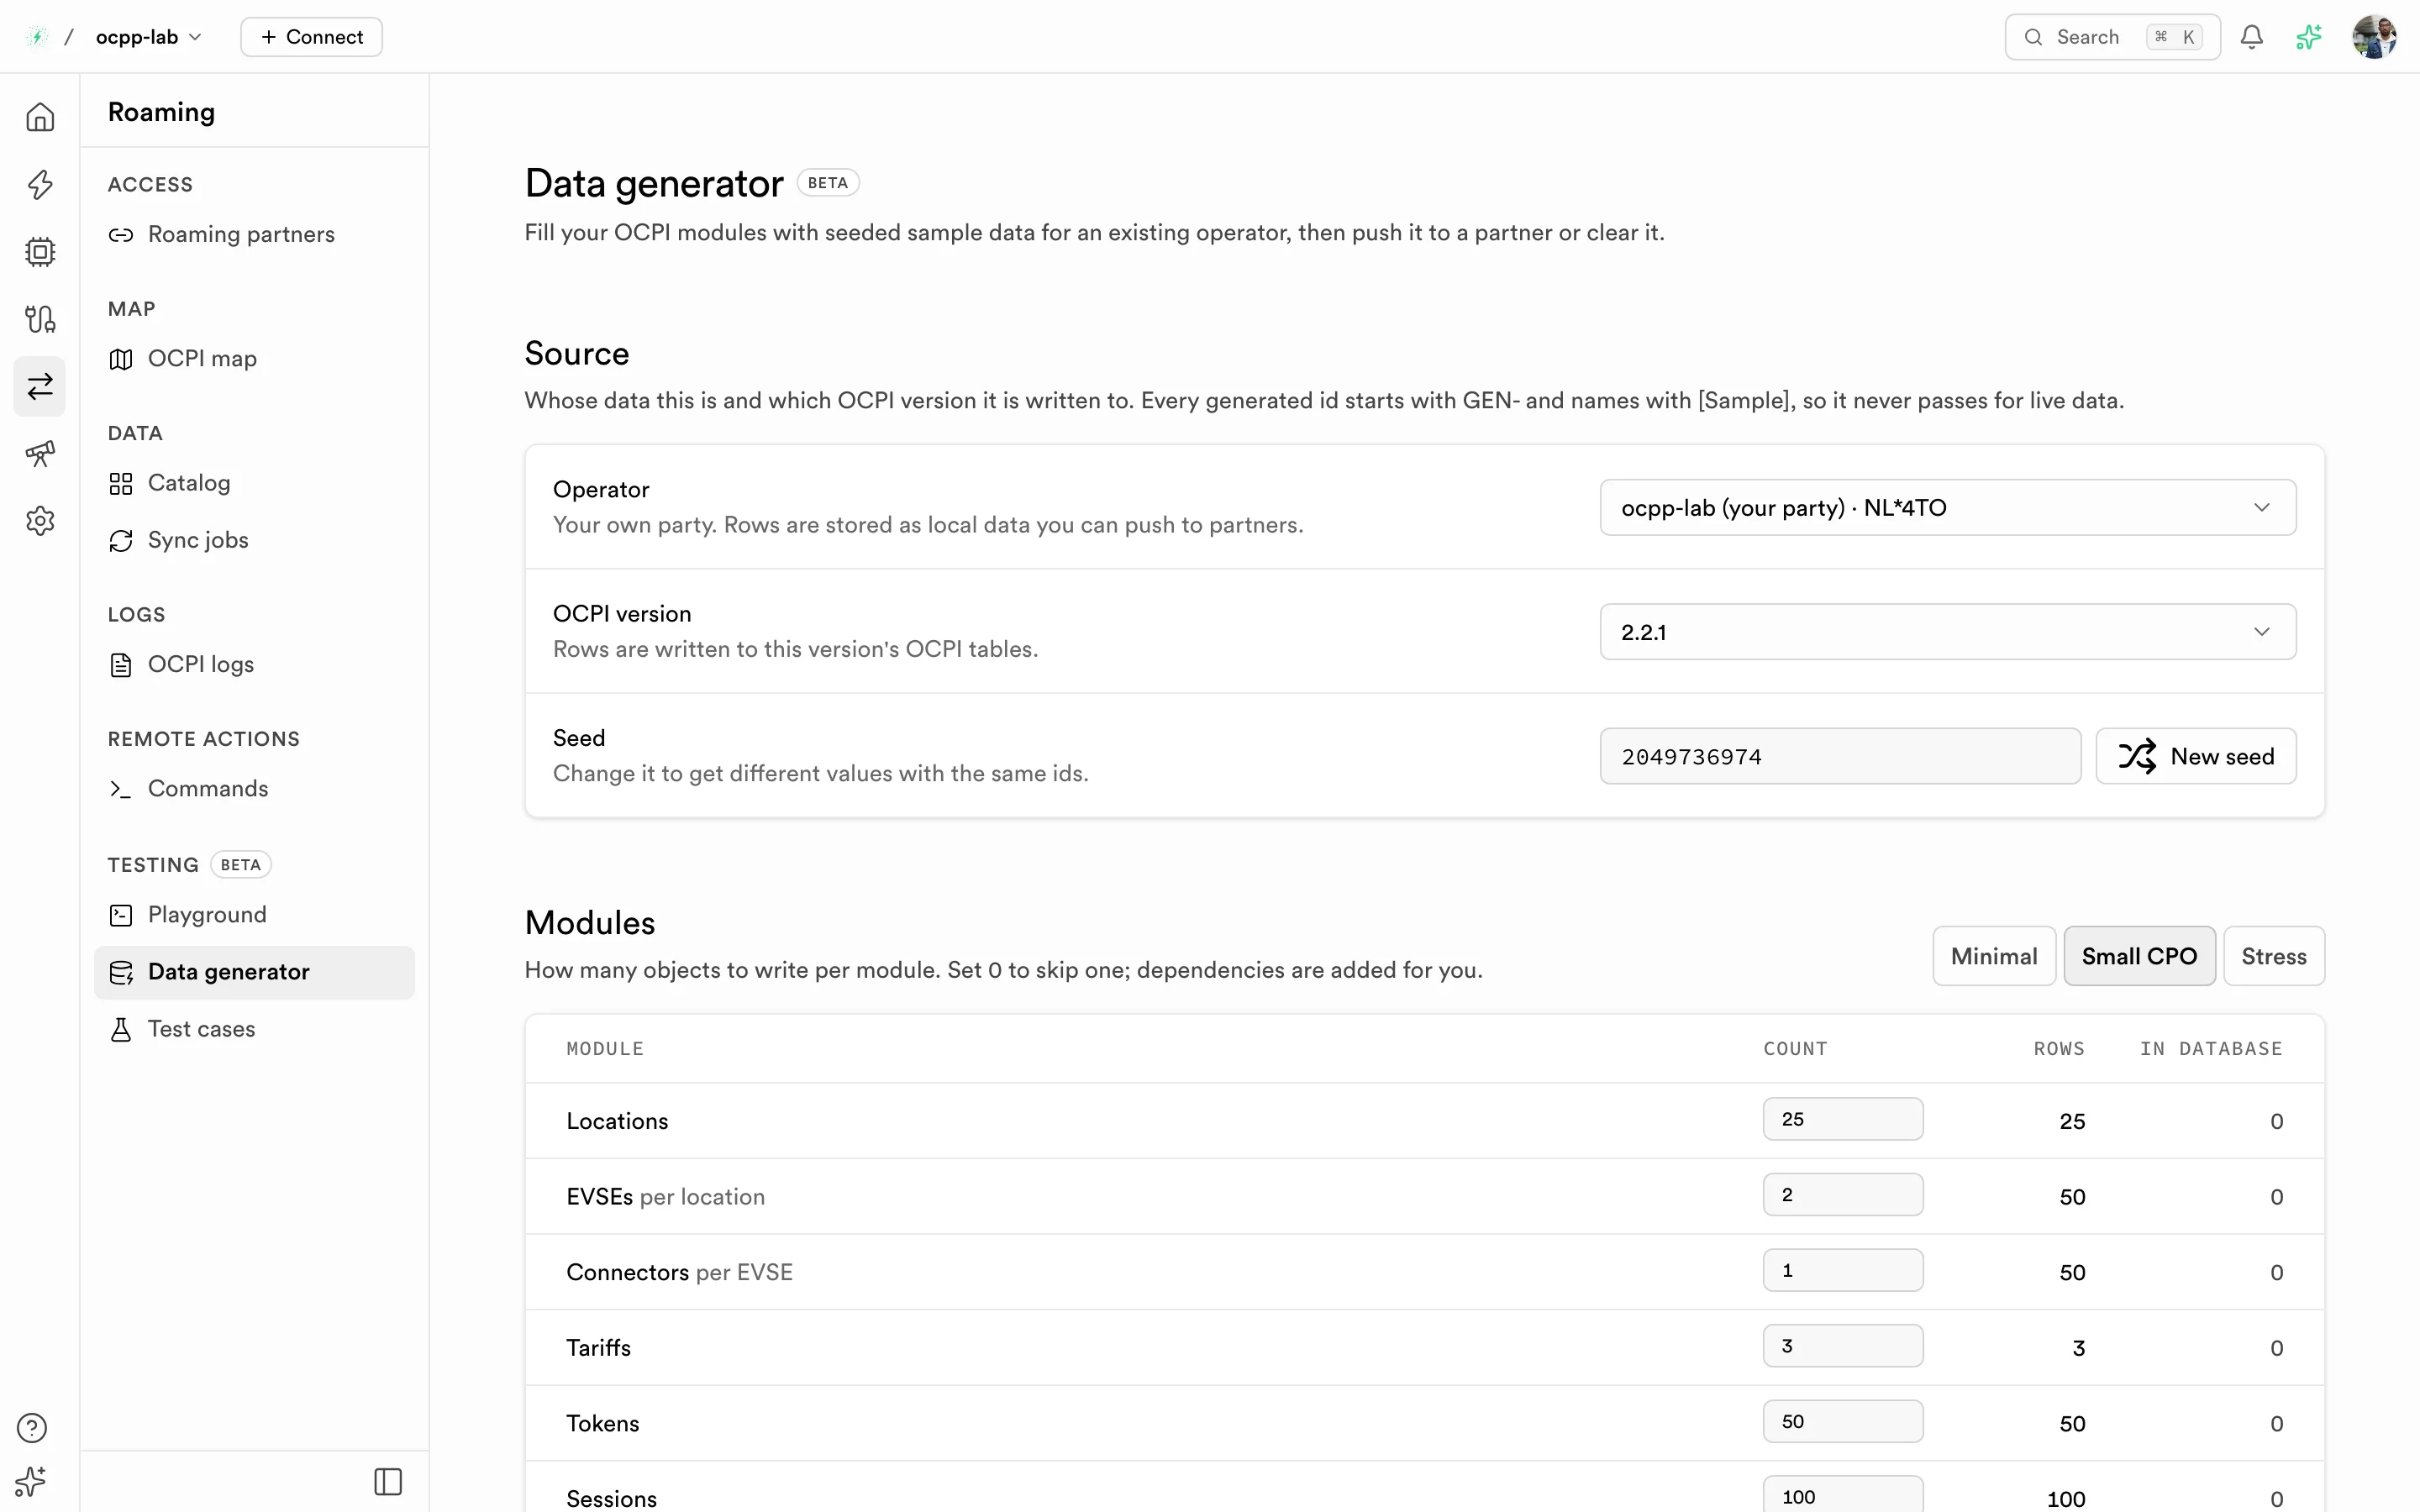Click the EVSEs per location count field

point(1842,1195)
